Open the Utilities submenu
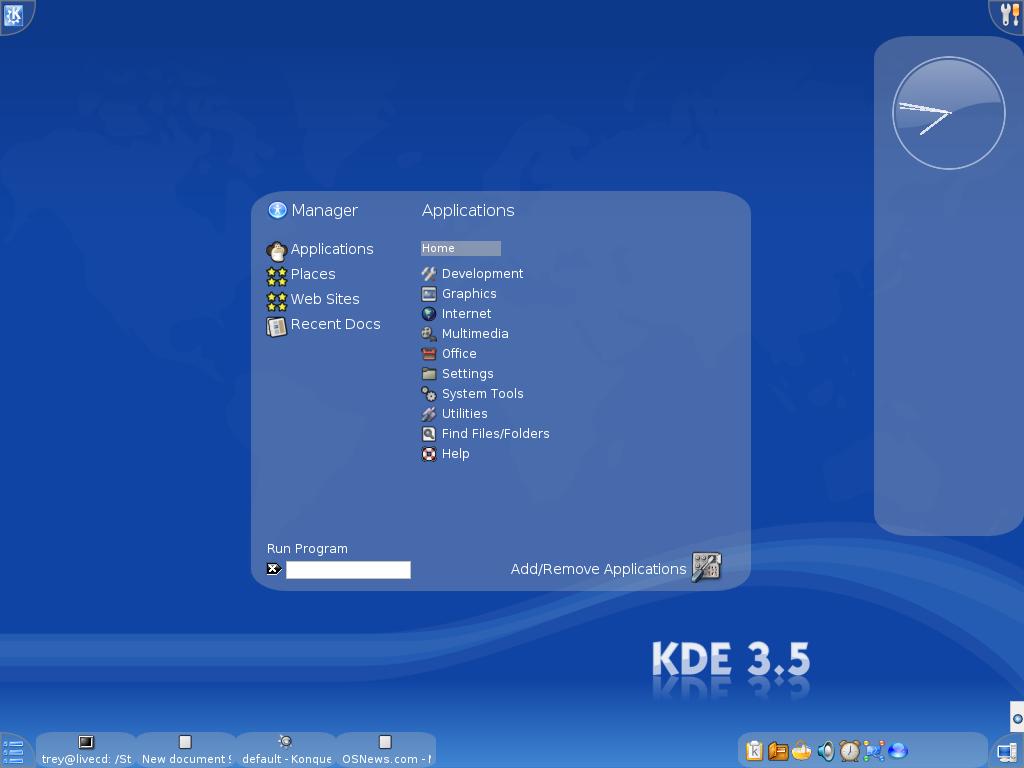Screen dimensions: 1024x768 464,414
